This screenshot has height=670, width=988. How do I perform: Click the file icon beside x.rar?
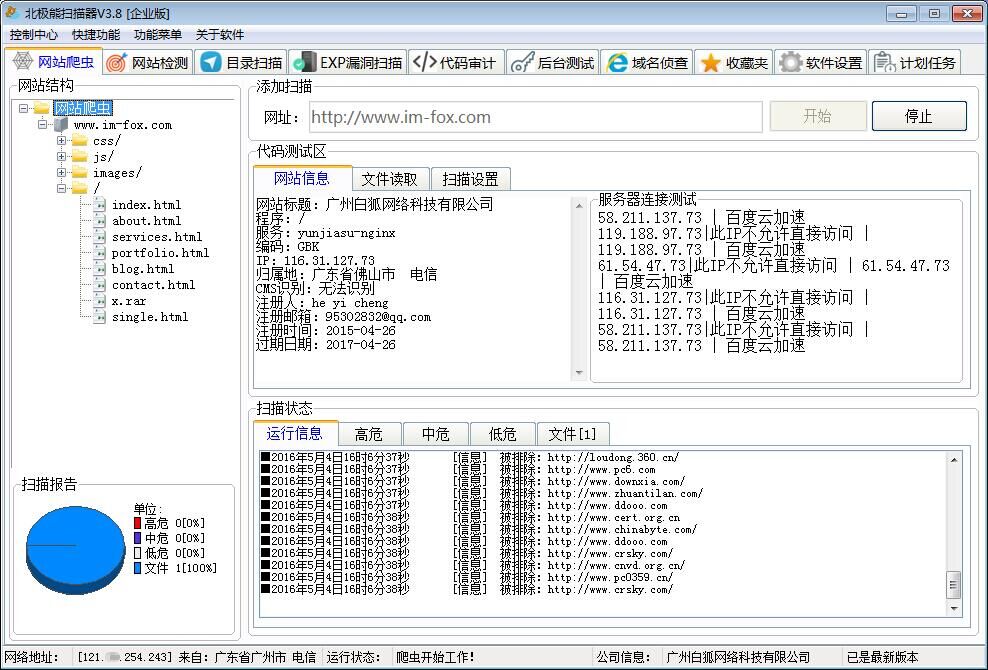pyautogui.click(x=100, y=301)
